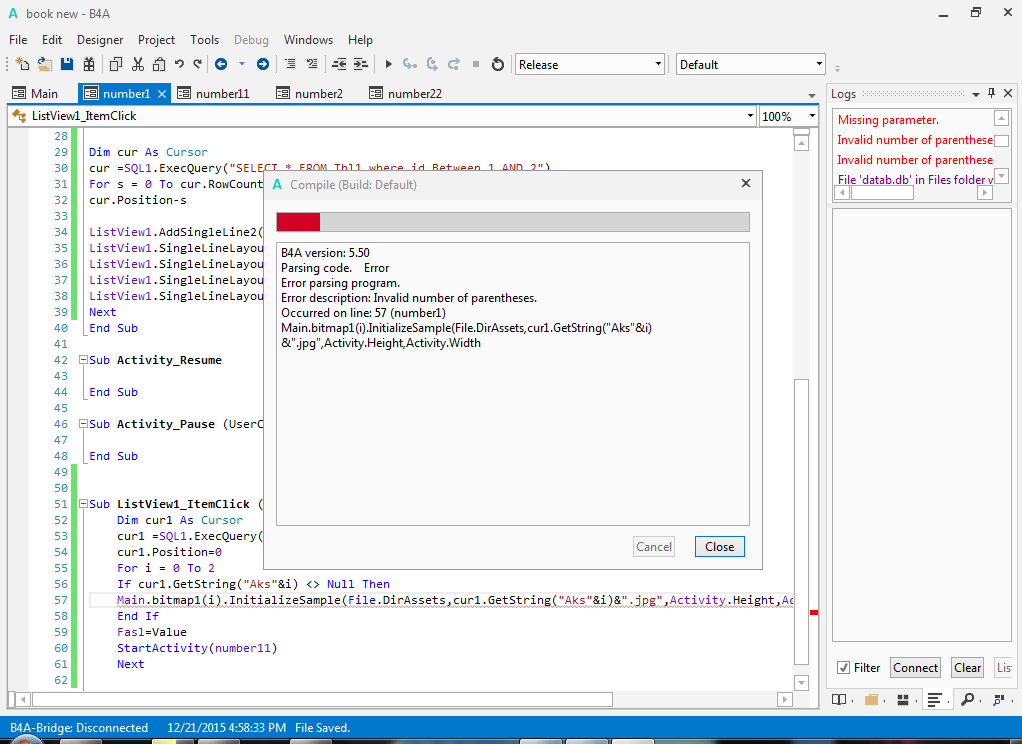Pin the Logs panel
1022x744 pixels.
point(992,93)
